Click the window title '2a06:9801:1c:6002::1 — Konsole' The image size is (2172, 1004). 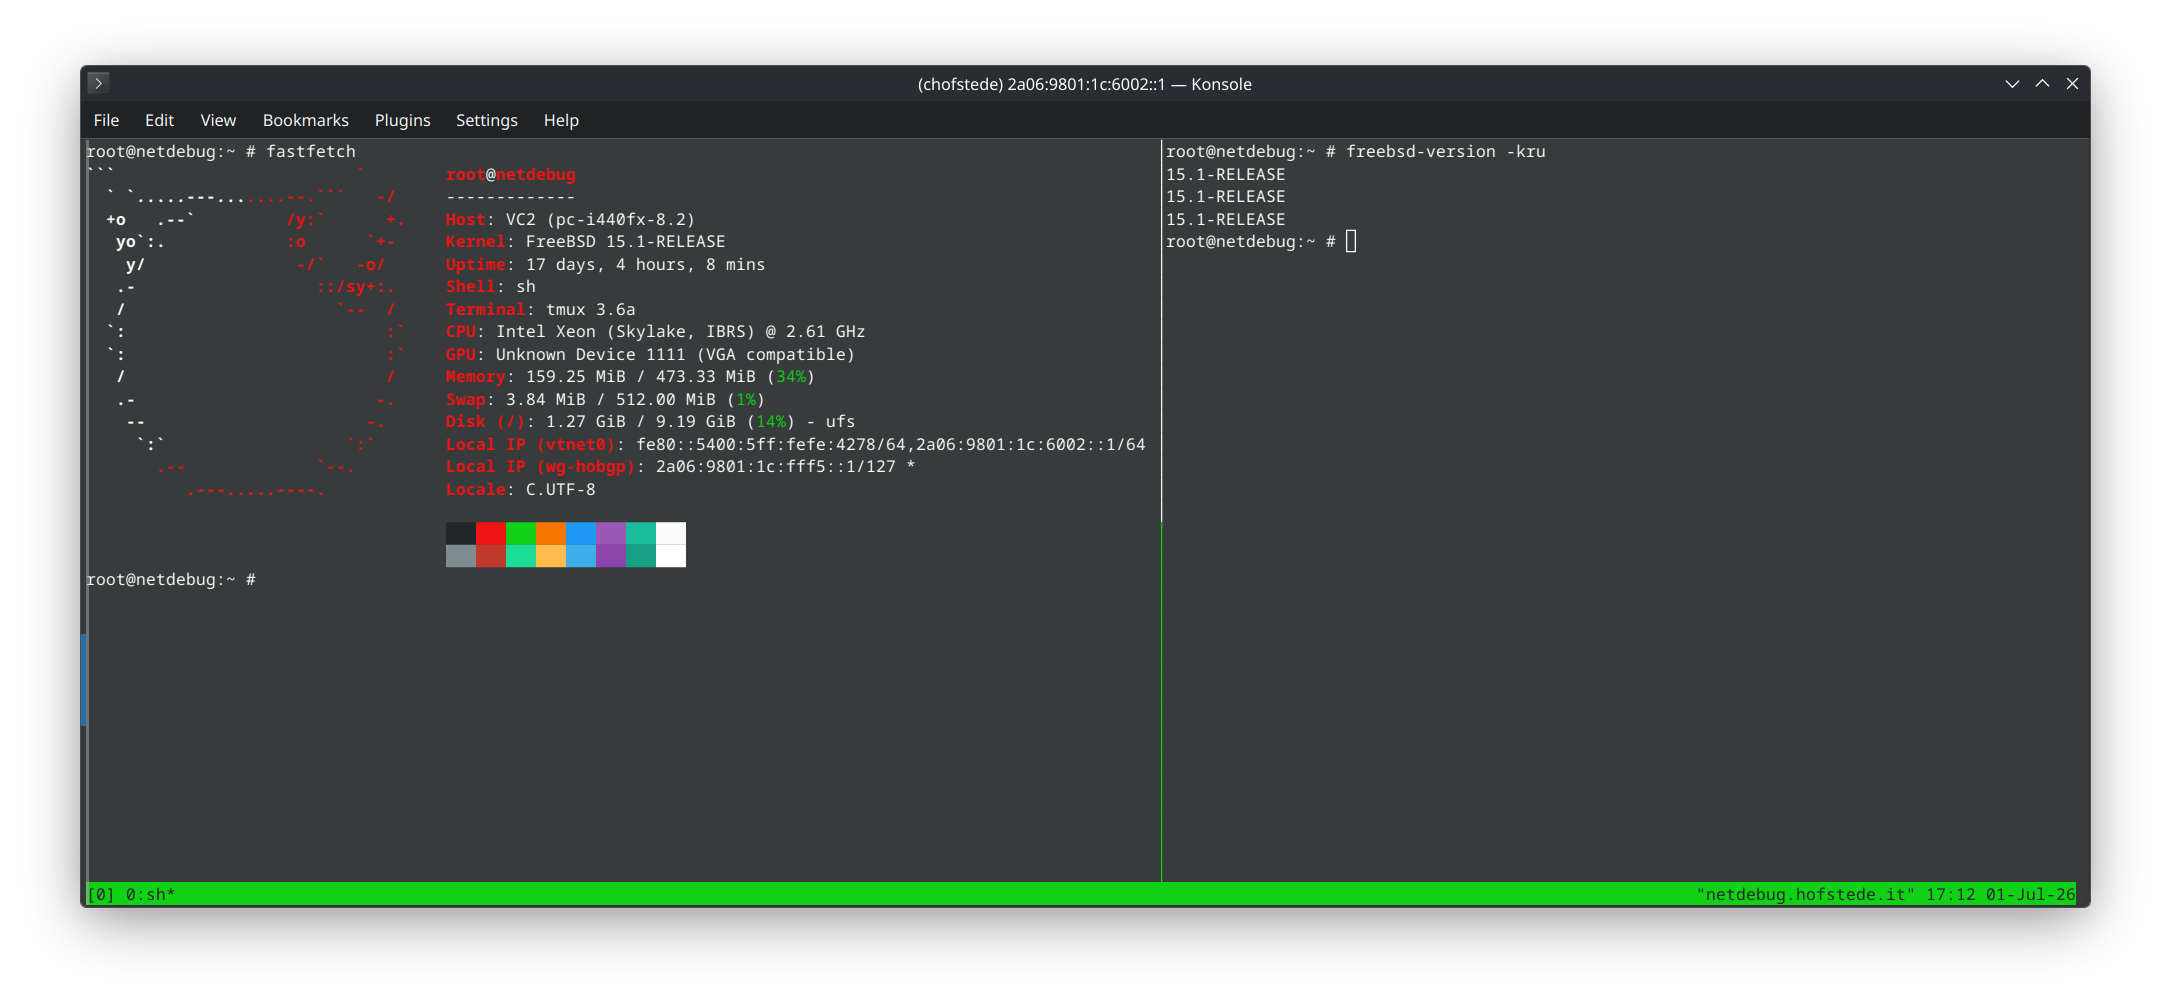pos(1129,84)
